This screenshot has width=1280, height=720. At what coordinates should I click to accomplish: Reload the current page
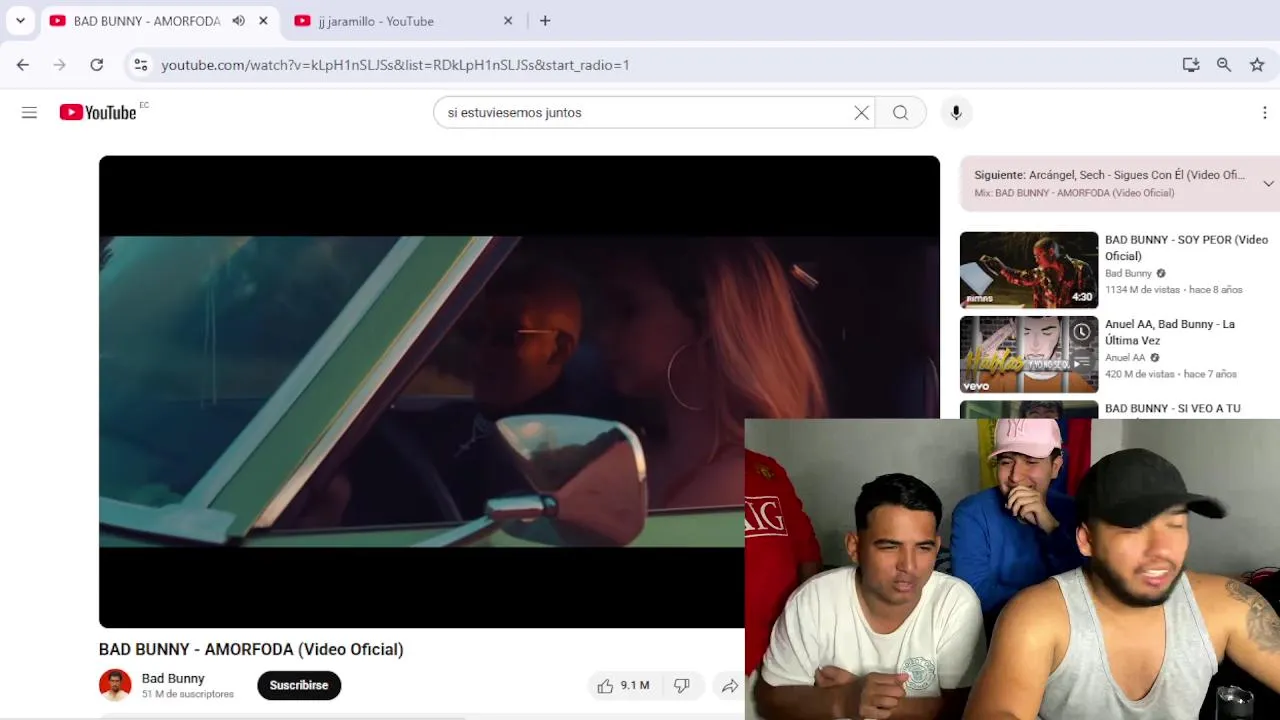pos(97,65)
